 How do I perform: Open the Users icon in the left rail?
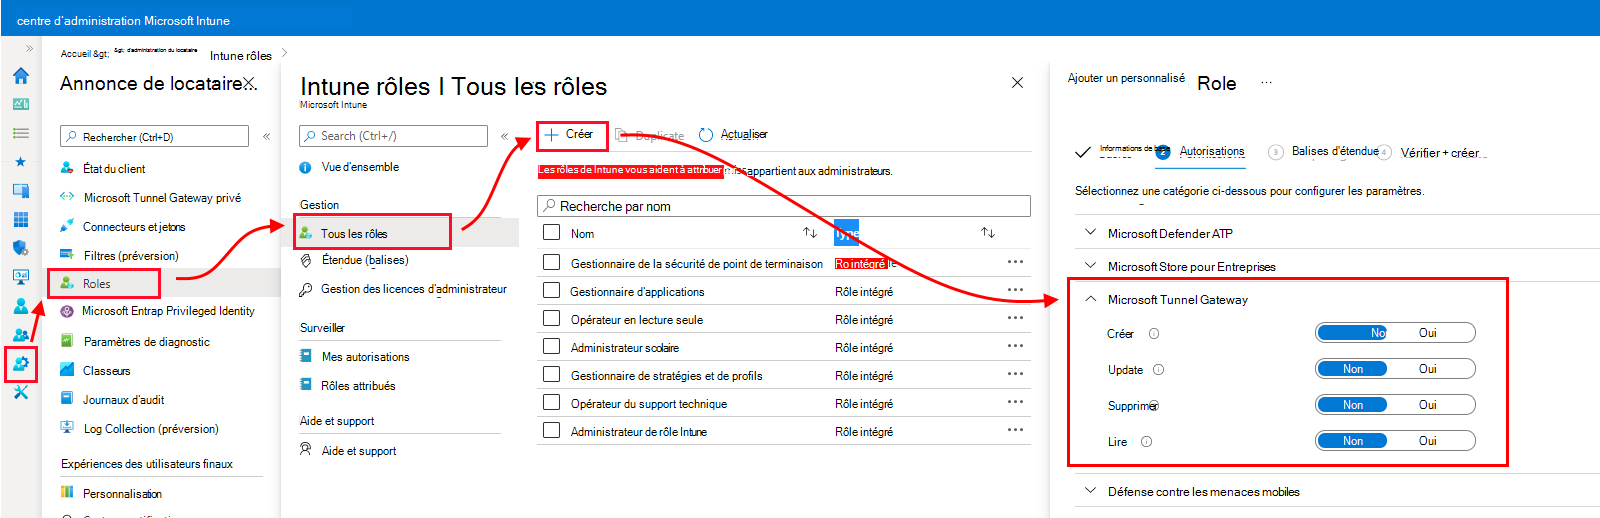click(x=20, y=306)
